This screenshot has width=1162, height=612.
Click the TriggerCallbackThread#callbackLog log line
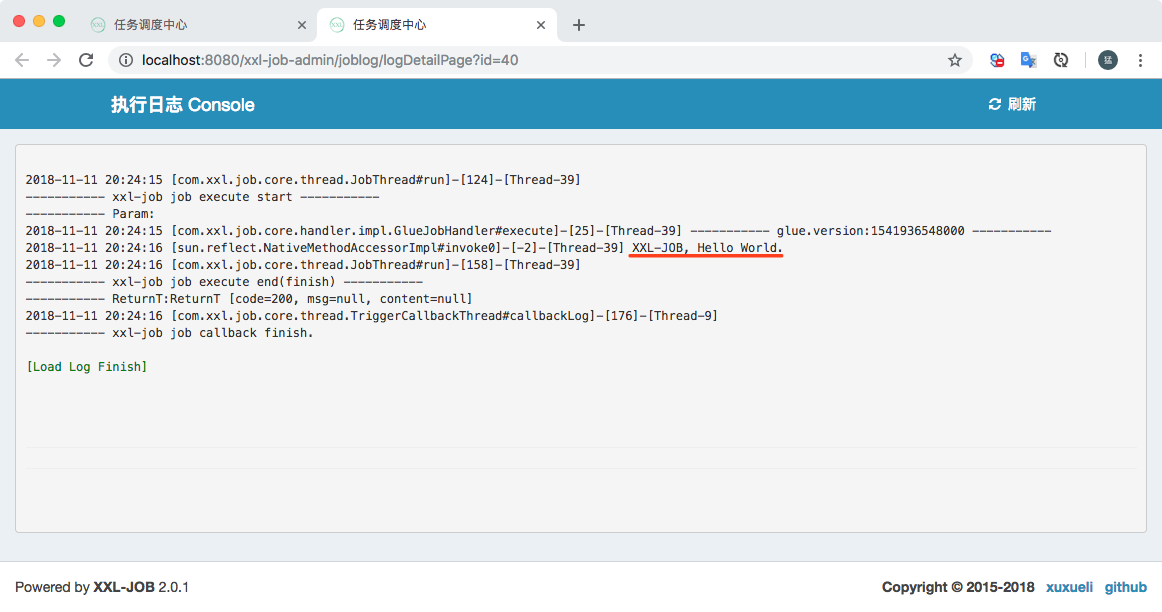tap(371, 316)
